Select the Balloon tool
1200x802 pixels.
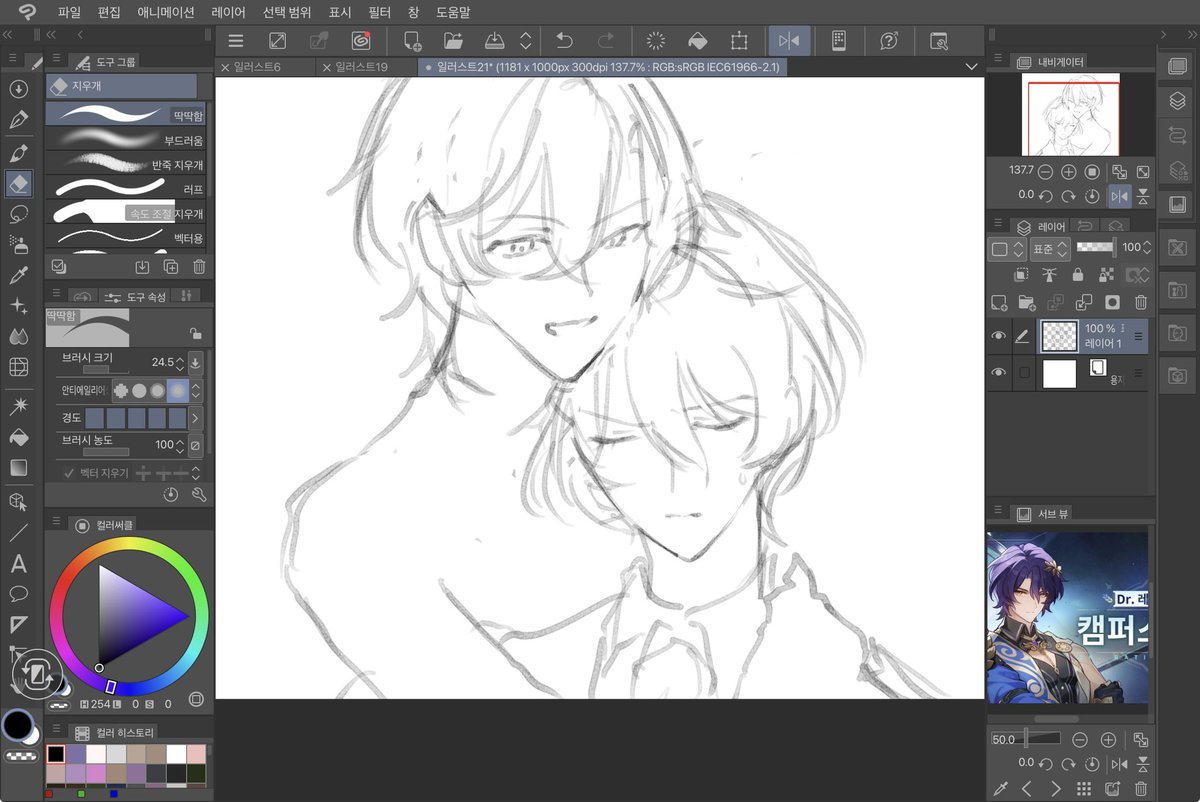click(18, 594)
